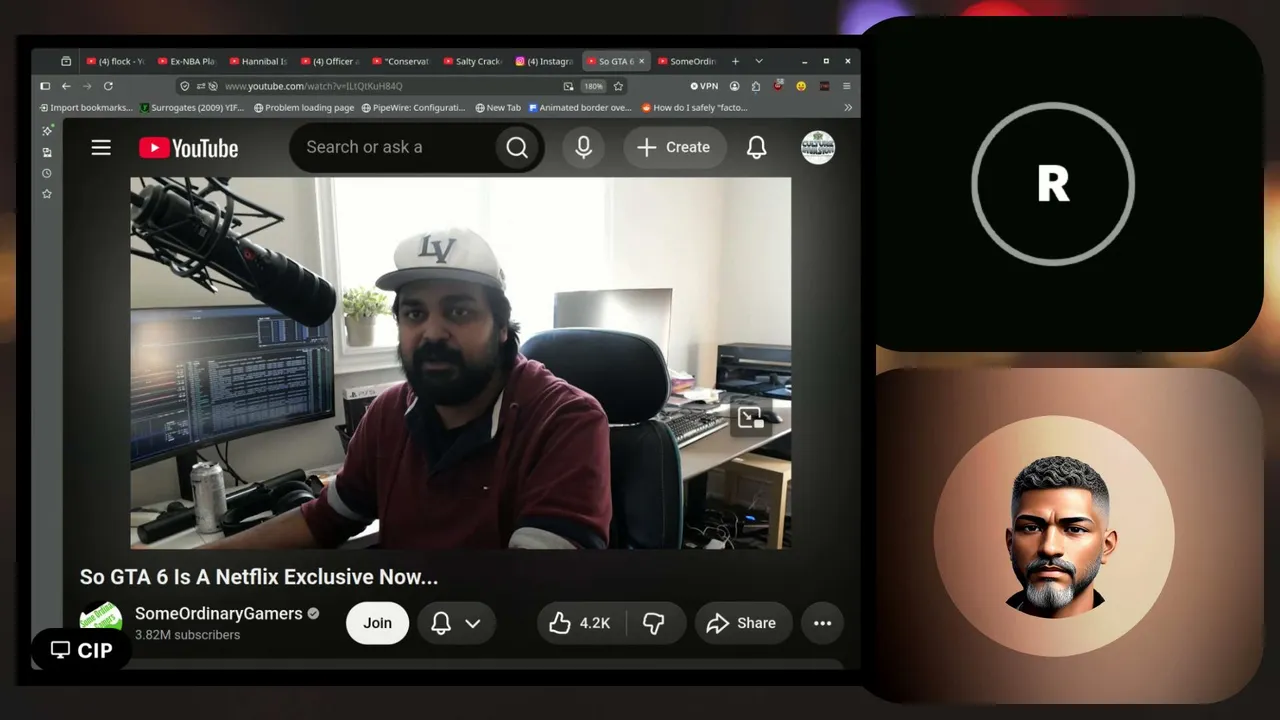Open the "Import bookmarks..." bookmark
Image resolution: width=1280 pixels, height=720 pixels.
(85, 108)
